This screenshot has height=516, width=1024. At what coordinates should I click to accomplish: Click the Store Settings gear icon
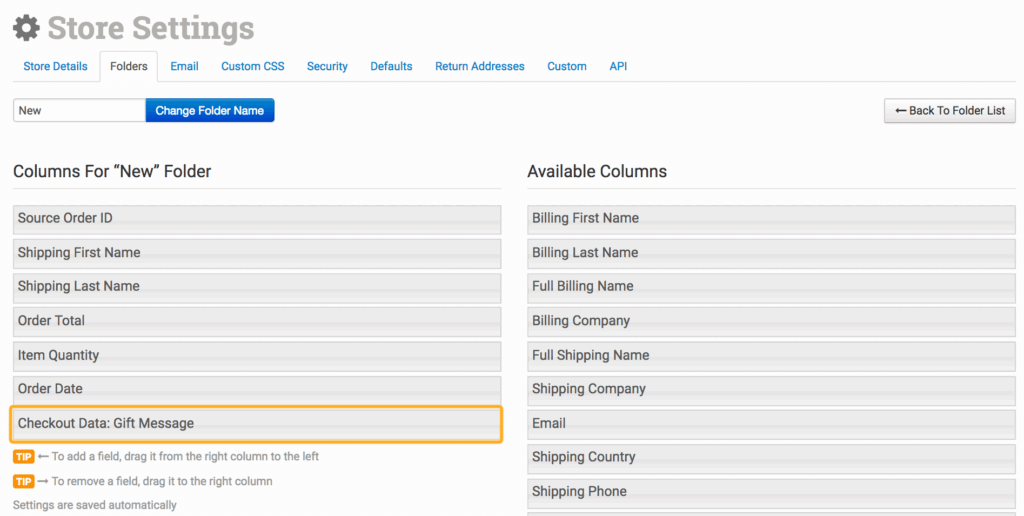26,28
